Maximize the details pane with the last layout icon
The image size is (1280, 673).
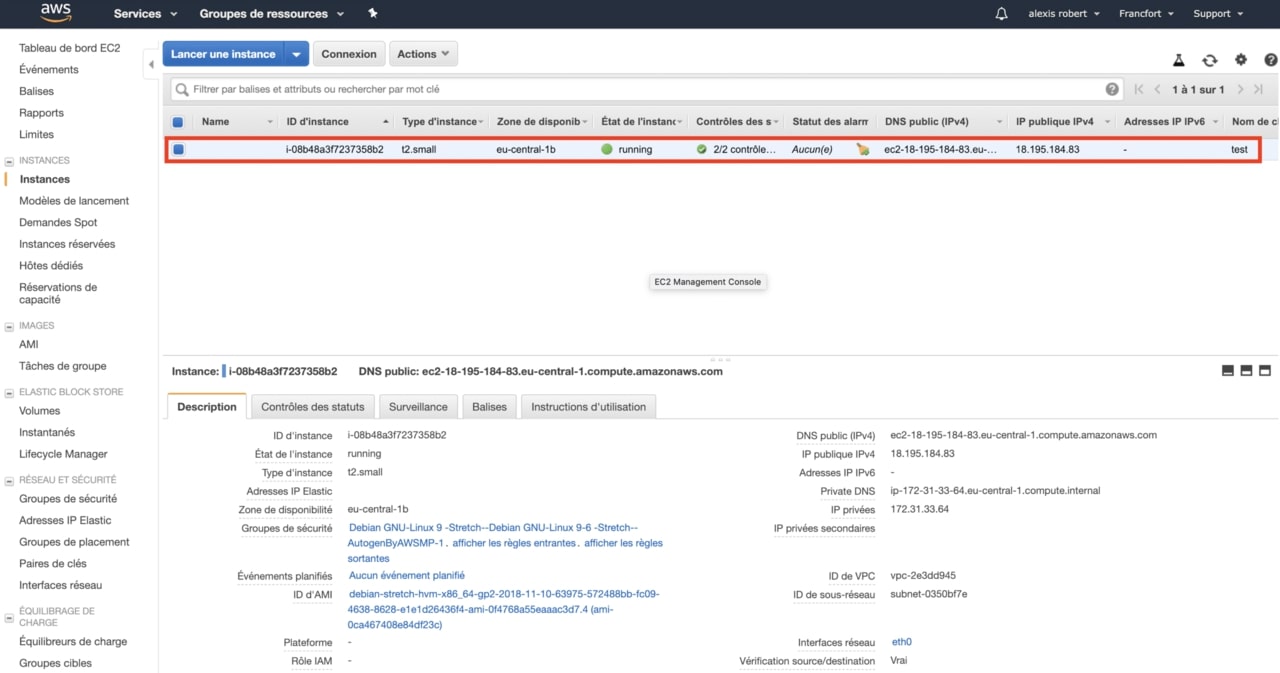point(1264,370)
